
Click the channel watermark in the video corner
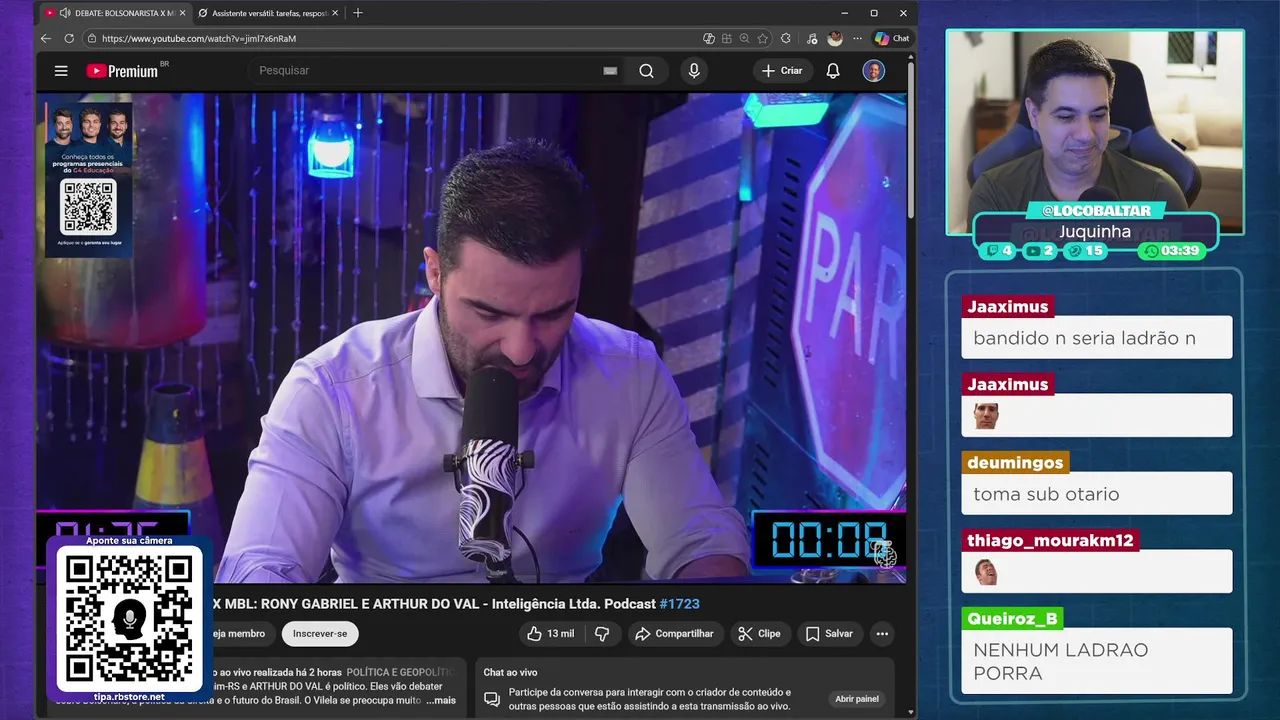pos(884,554)
